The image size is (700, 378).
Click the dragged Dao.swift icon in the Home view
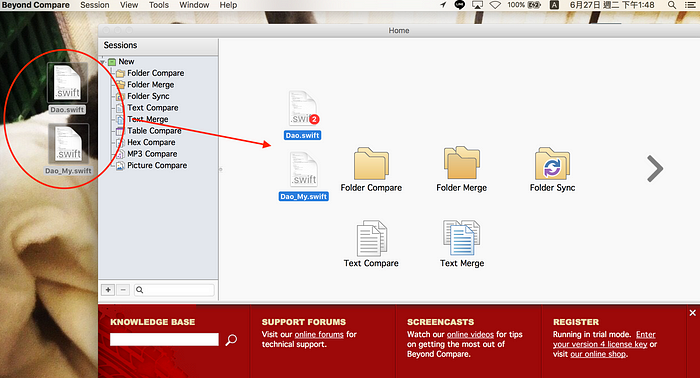[x=303, y=115]
